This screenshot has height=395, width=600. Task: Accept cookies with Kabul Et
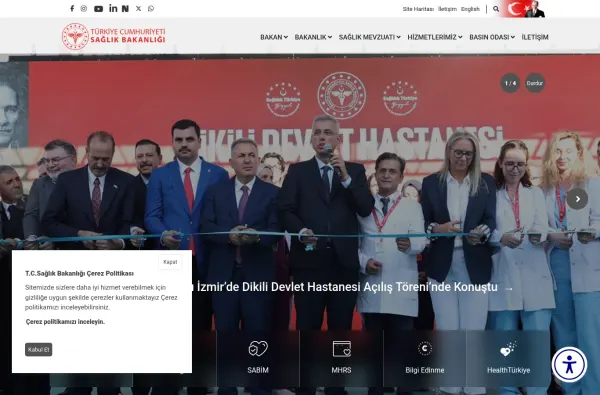(x=39, y=349)
